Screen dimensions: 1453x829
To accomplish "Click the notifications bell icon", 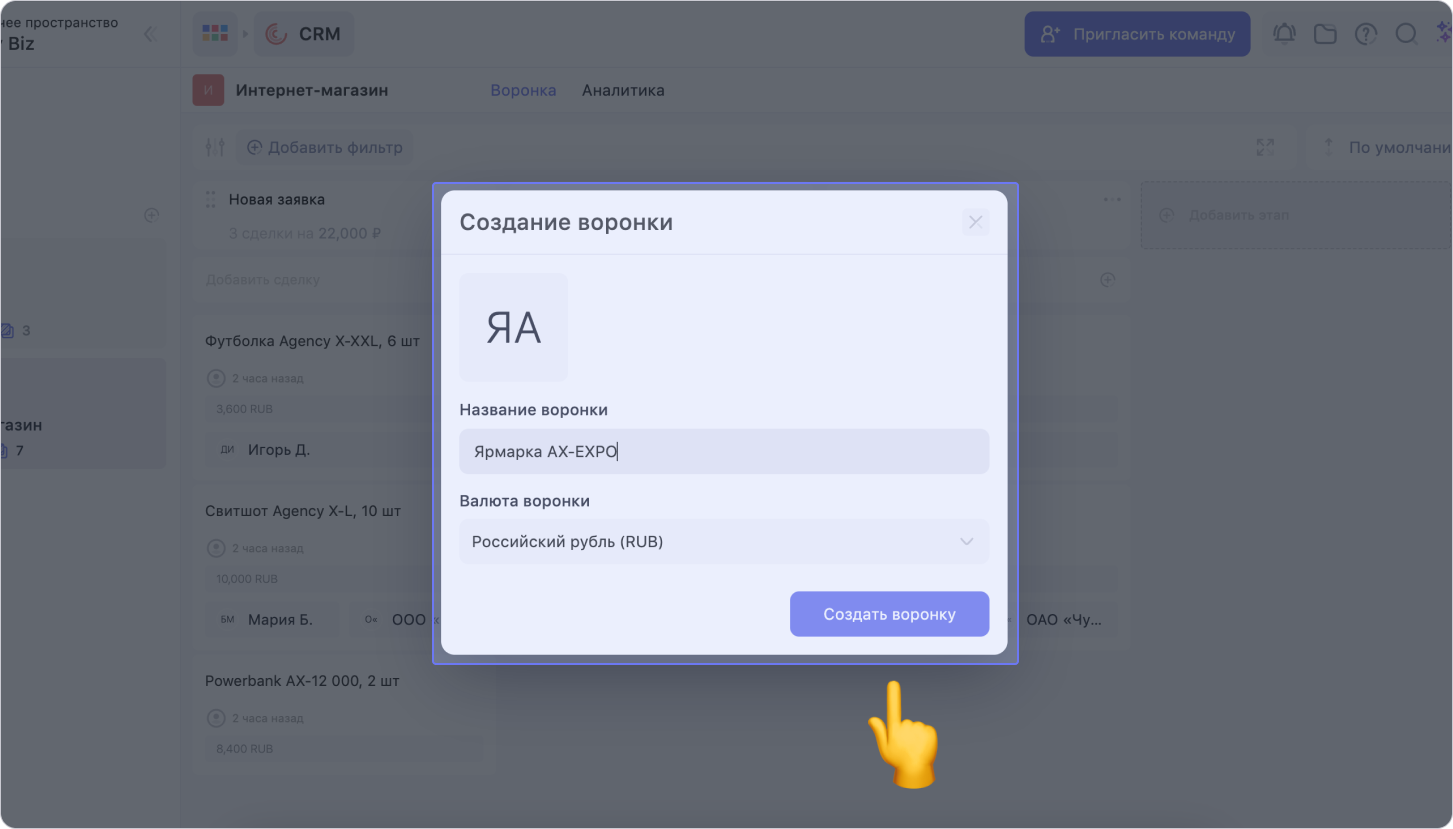I will [1284, 34].
